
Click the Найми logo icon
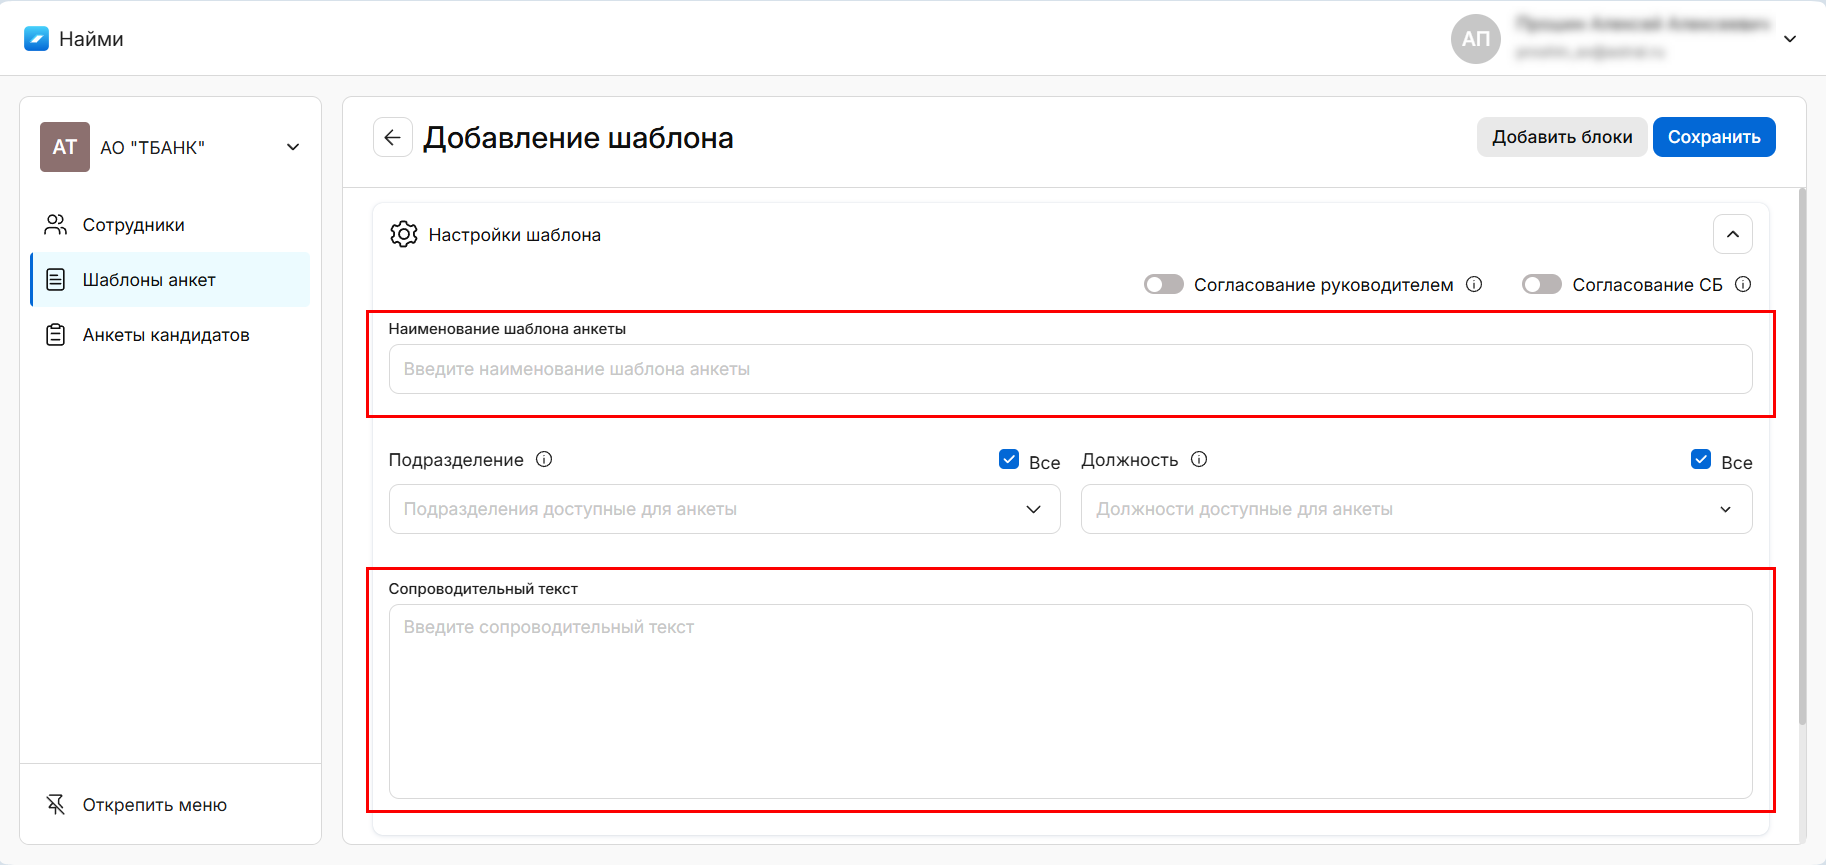[x=36, y=39]
